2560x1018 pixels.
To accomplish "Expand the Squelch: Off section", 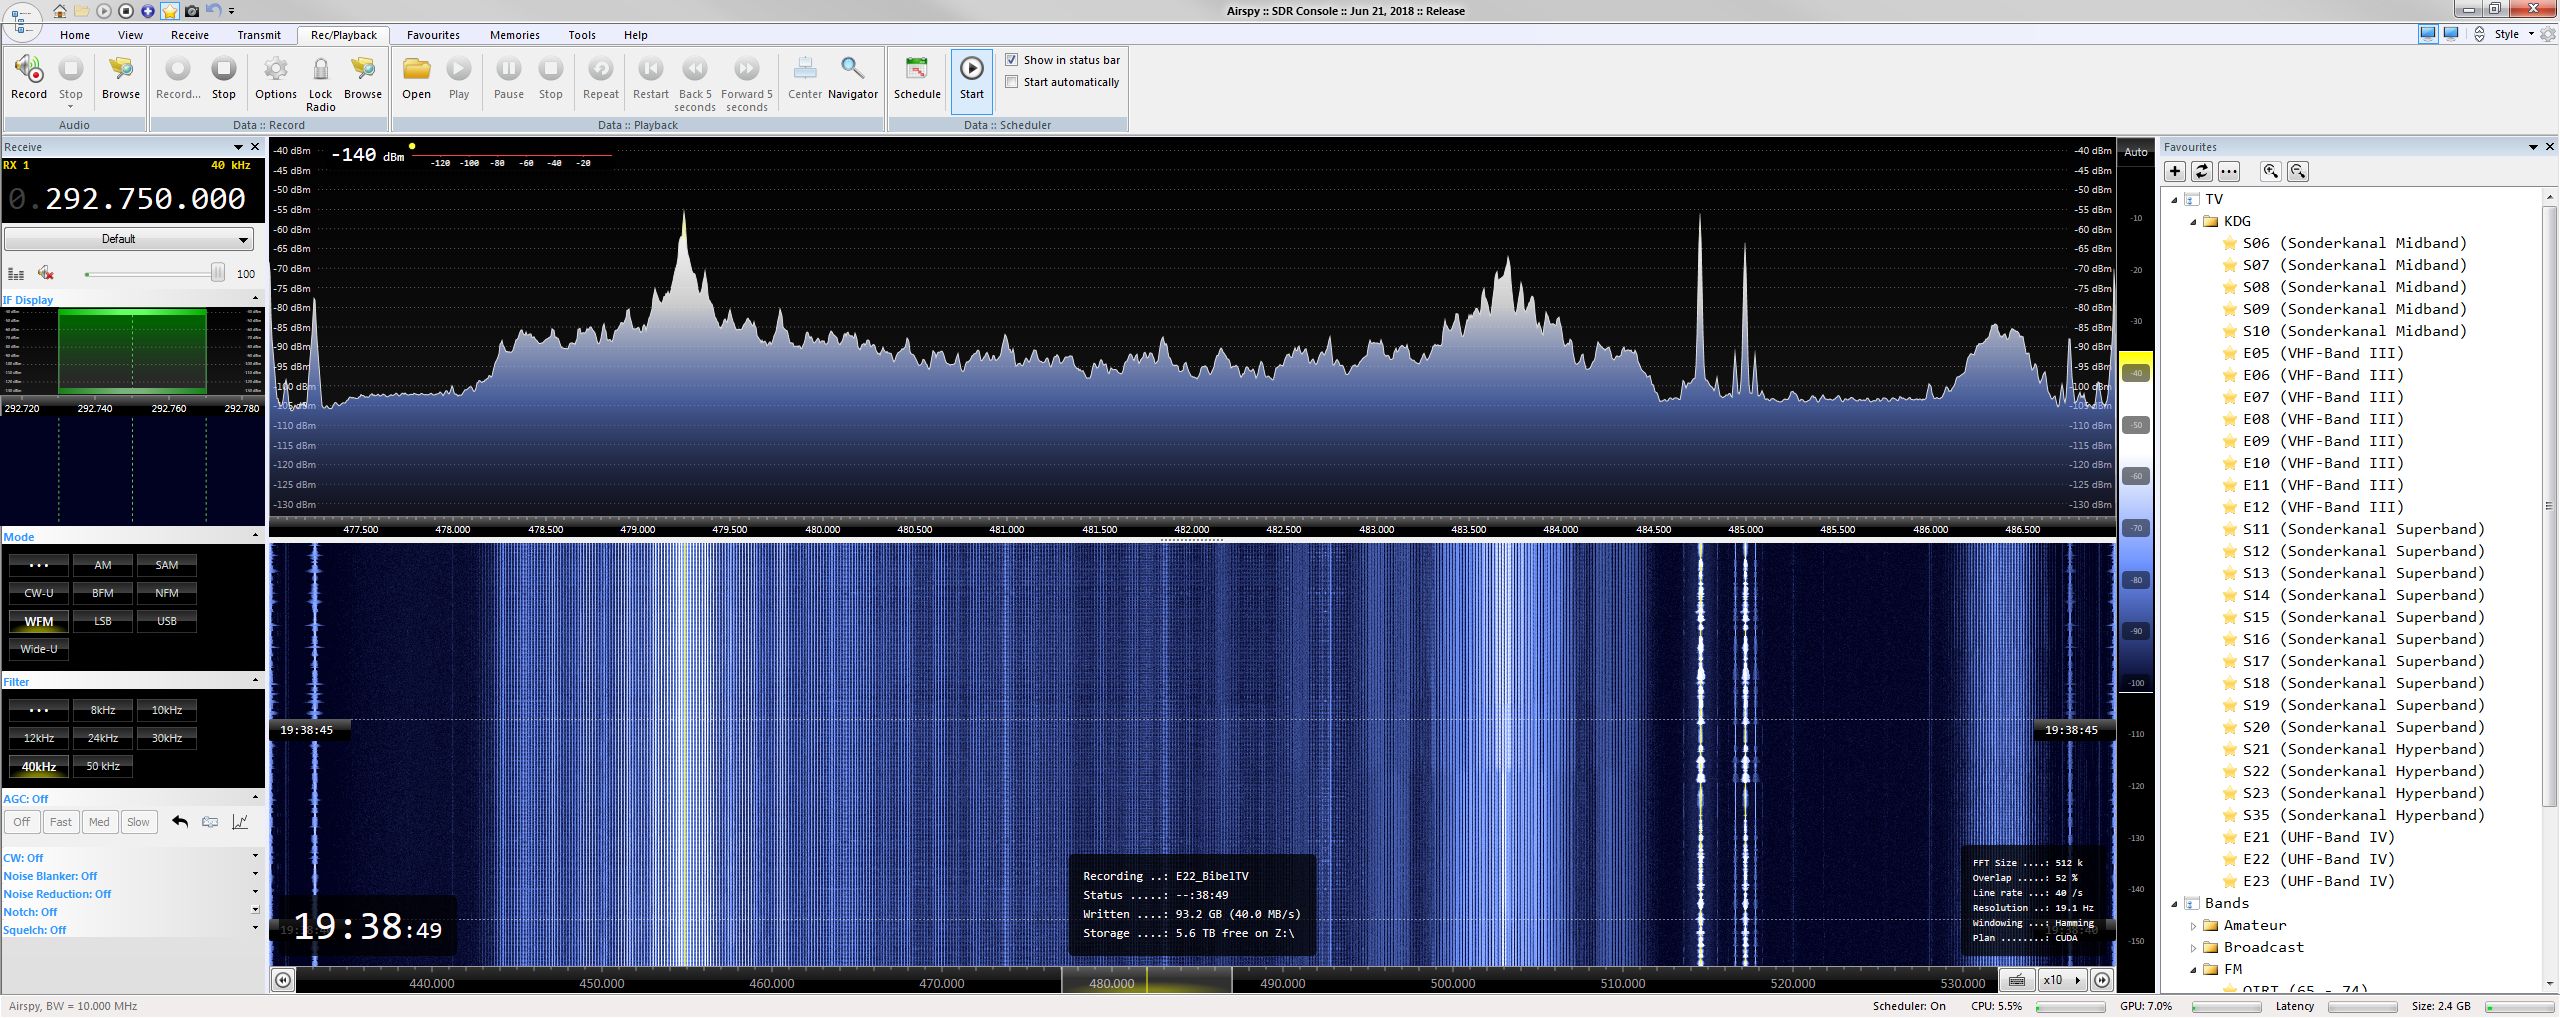I will click(255, 929).
